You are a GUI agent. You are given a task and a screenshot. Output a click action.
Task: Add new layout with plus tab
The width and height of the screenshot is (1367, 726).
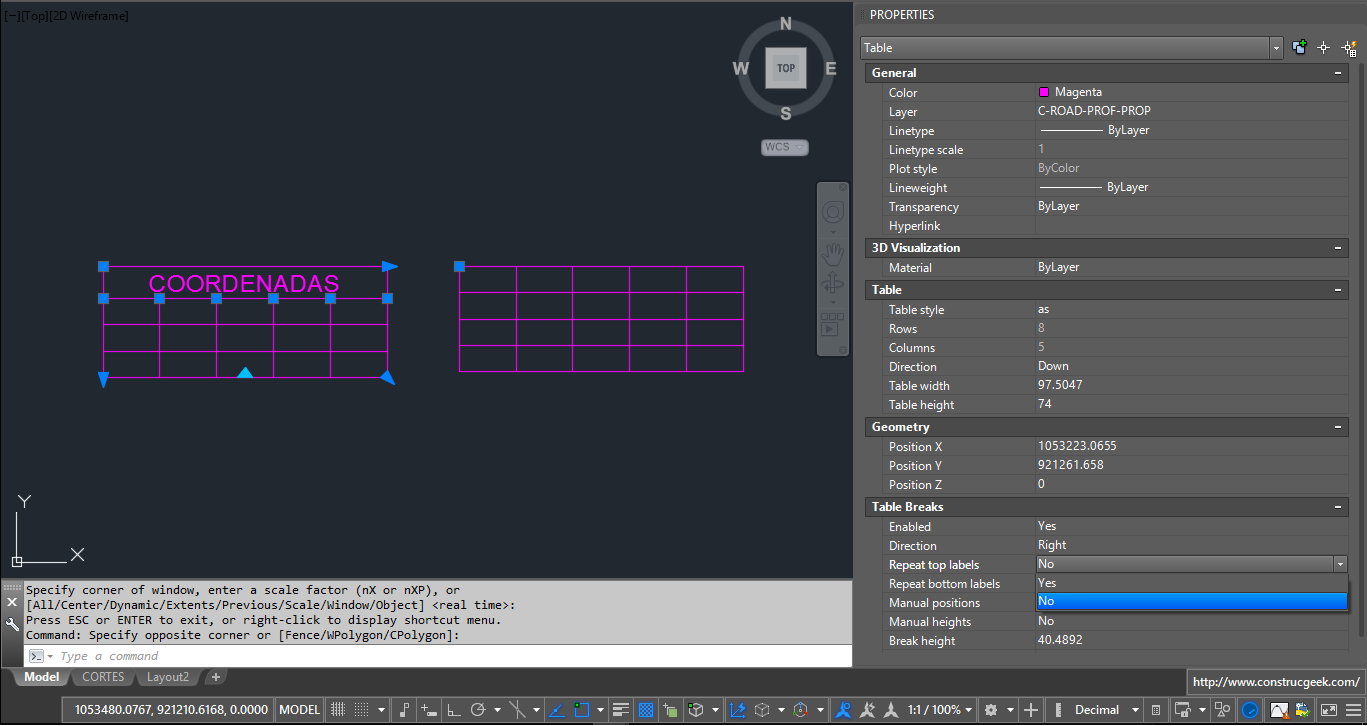[215, 678]
